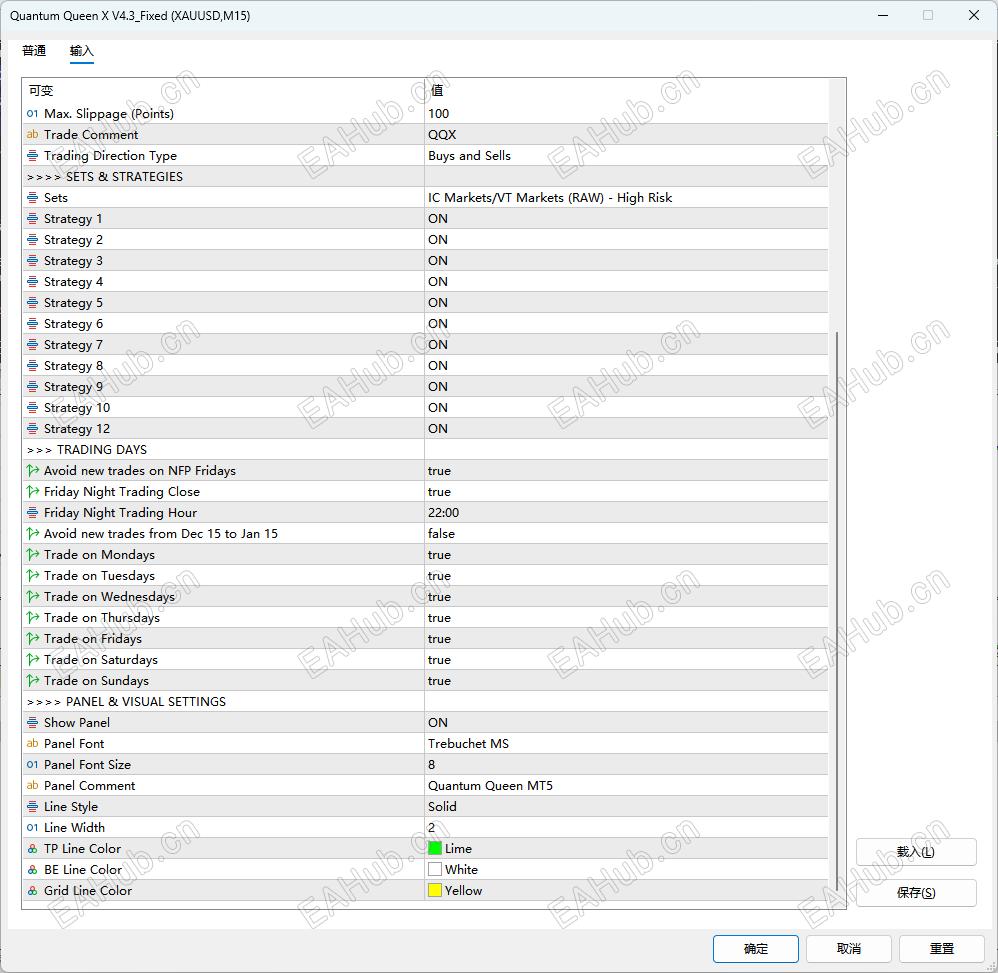Toggle the Trade on Mondays true value
Viewport: 998px width, 973px height.
[626, 555]
